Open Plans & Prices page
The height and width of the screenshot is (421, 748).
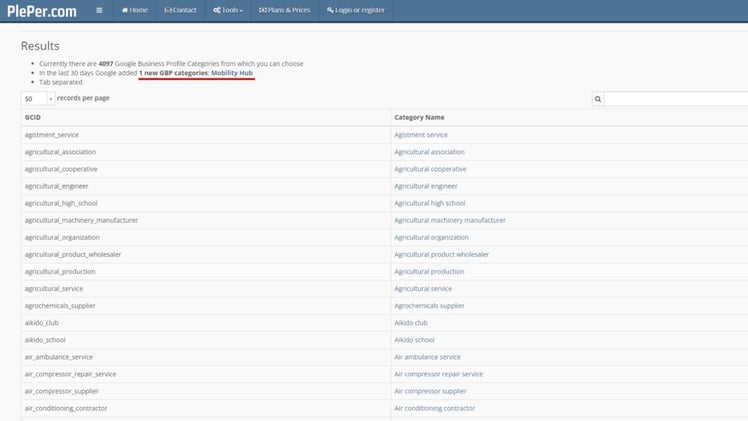tap(284, 10)
